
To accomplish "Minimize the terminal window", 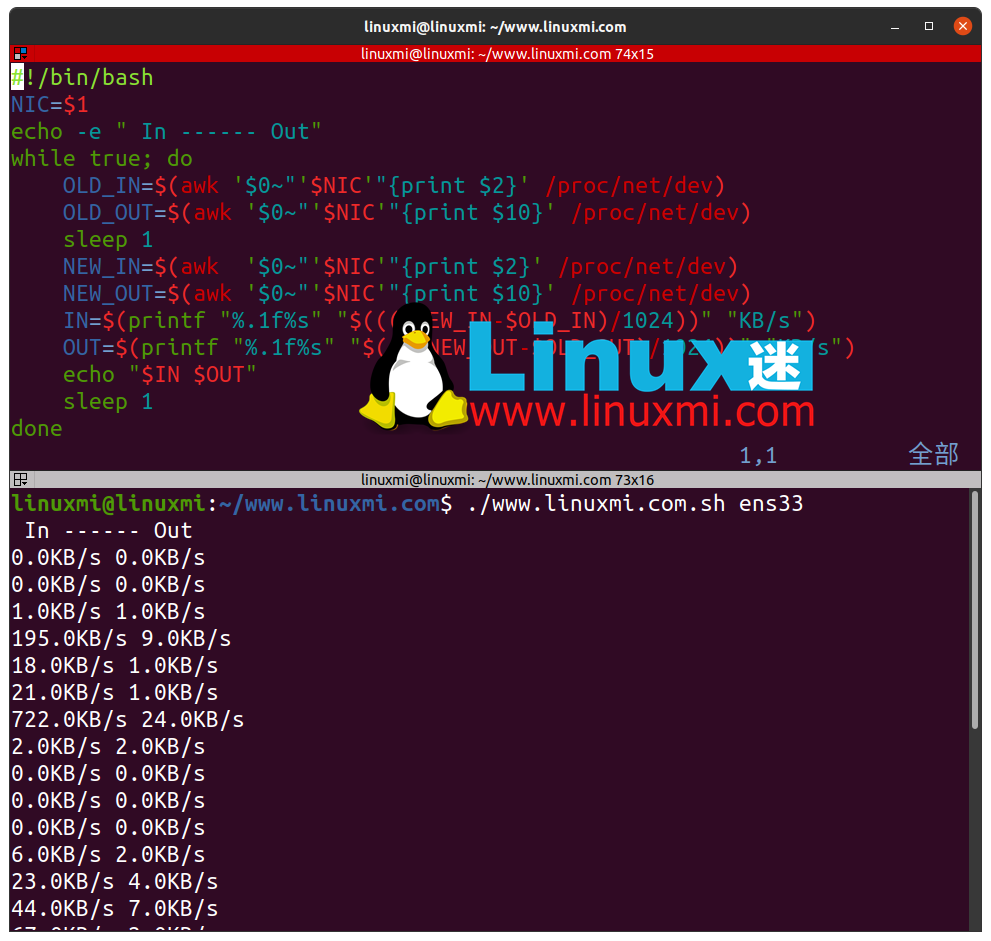I will [x=894, y=27].
